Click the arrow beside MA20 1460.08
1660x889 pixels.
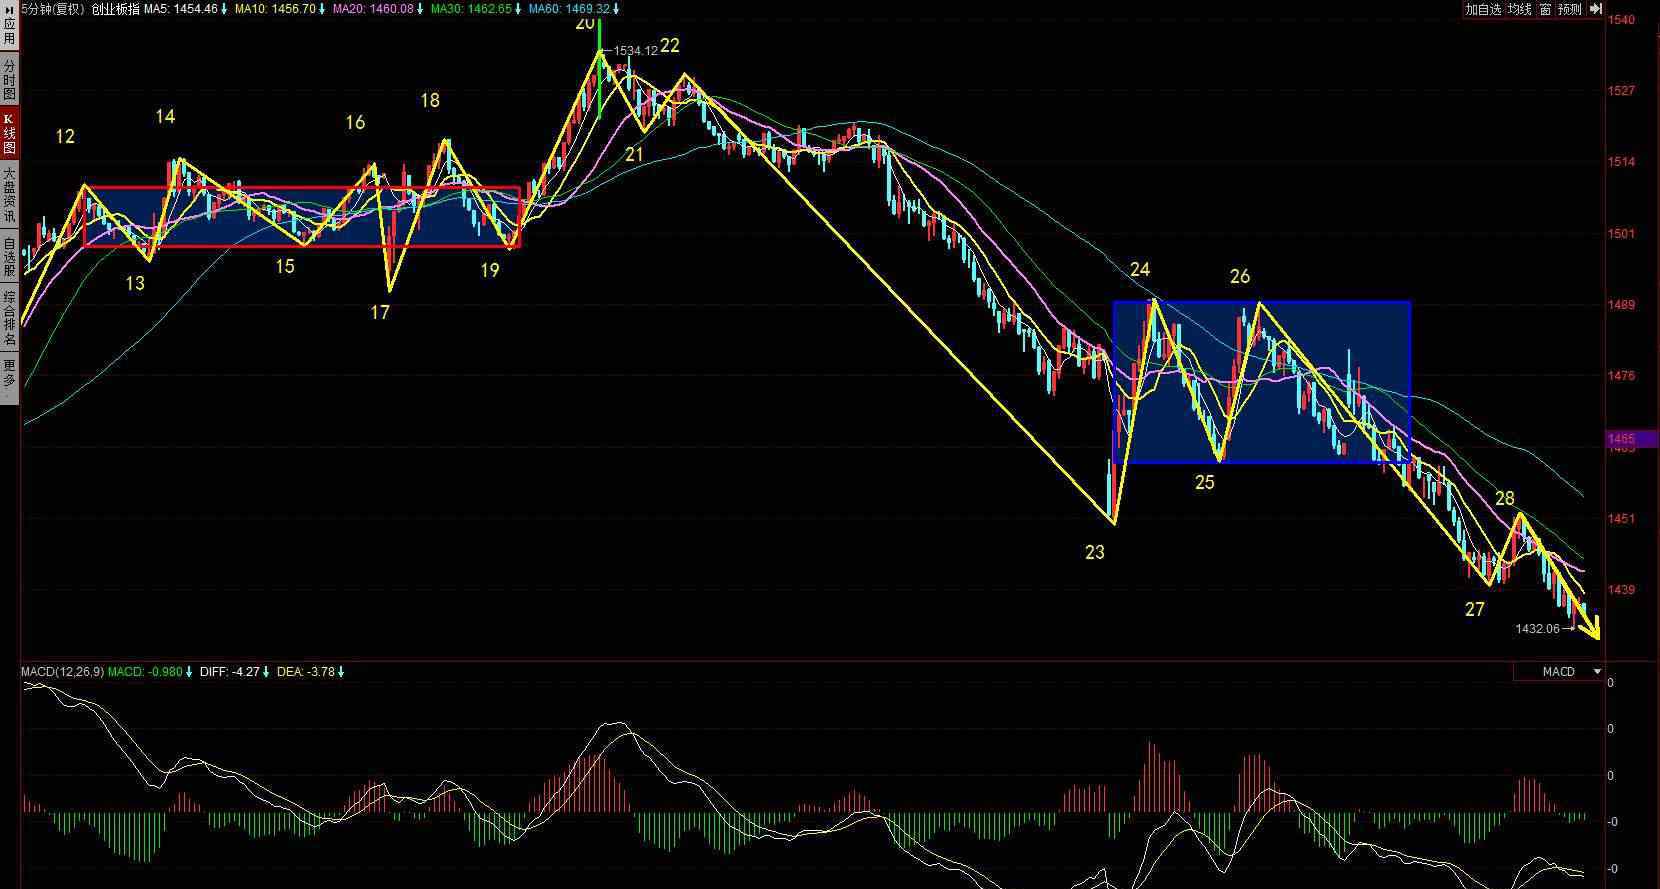coord(420,9)
